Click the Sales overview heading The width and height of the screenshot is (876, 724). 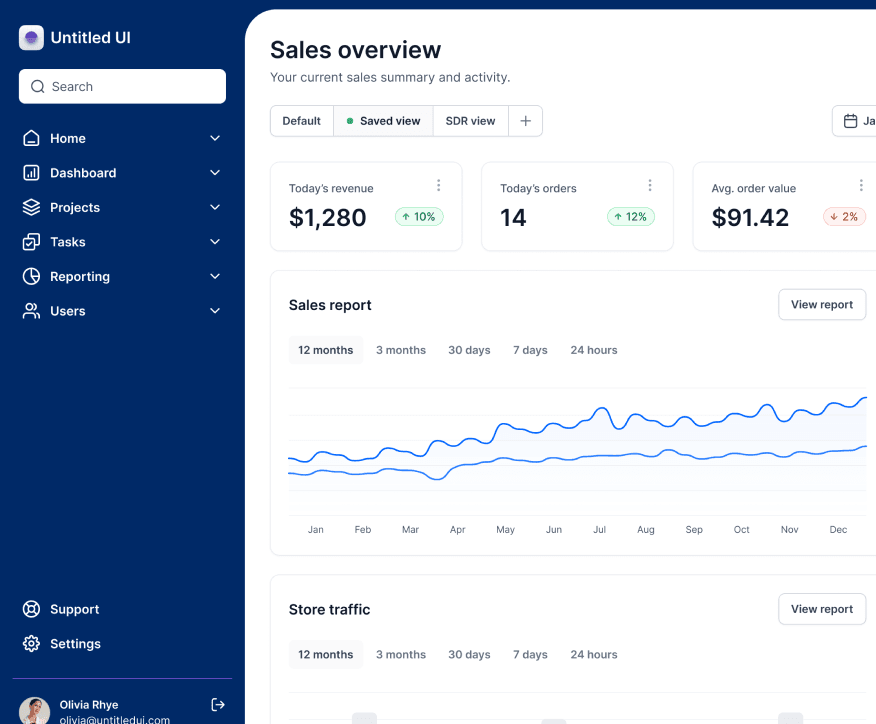[355, 50]
